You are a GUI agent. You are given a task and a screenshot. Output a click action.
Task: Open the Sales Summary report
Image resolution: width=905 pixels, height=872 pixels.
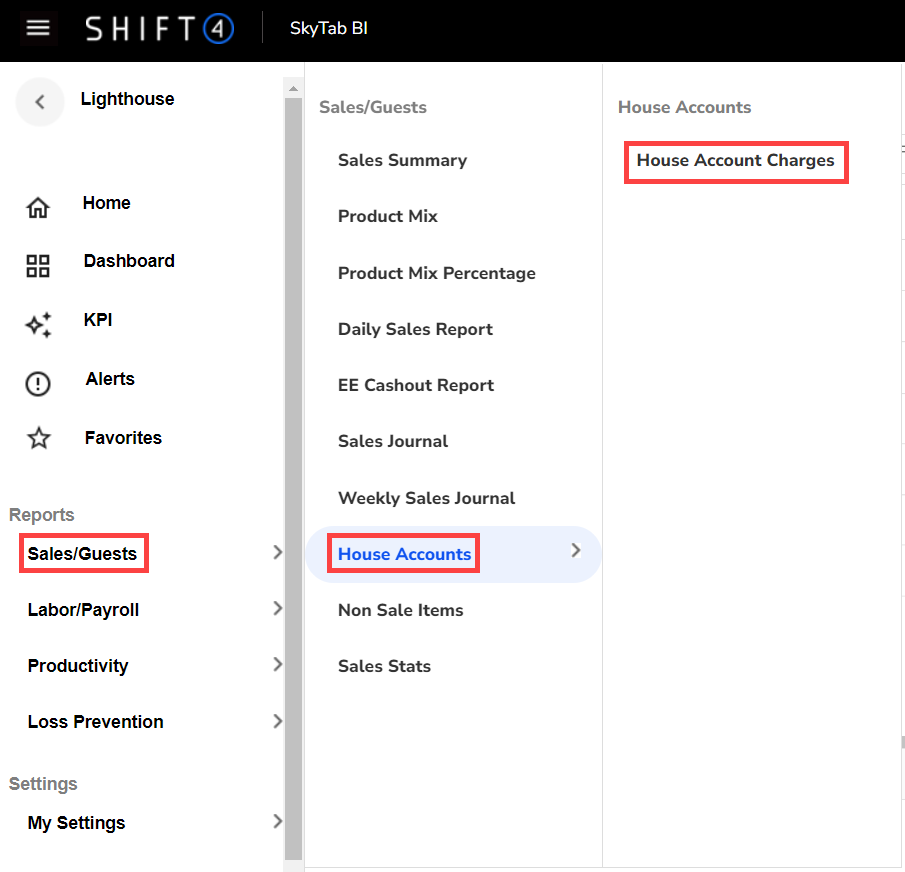click(x=402, y=160)
